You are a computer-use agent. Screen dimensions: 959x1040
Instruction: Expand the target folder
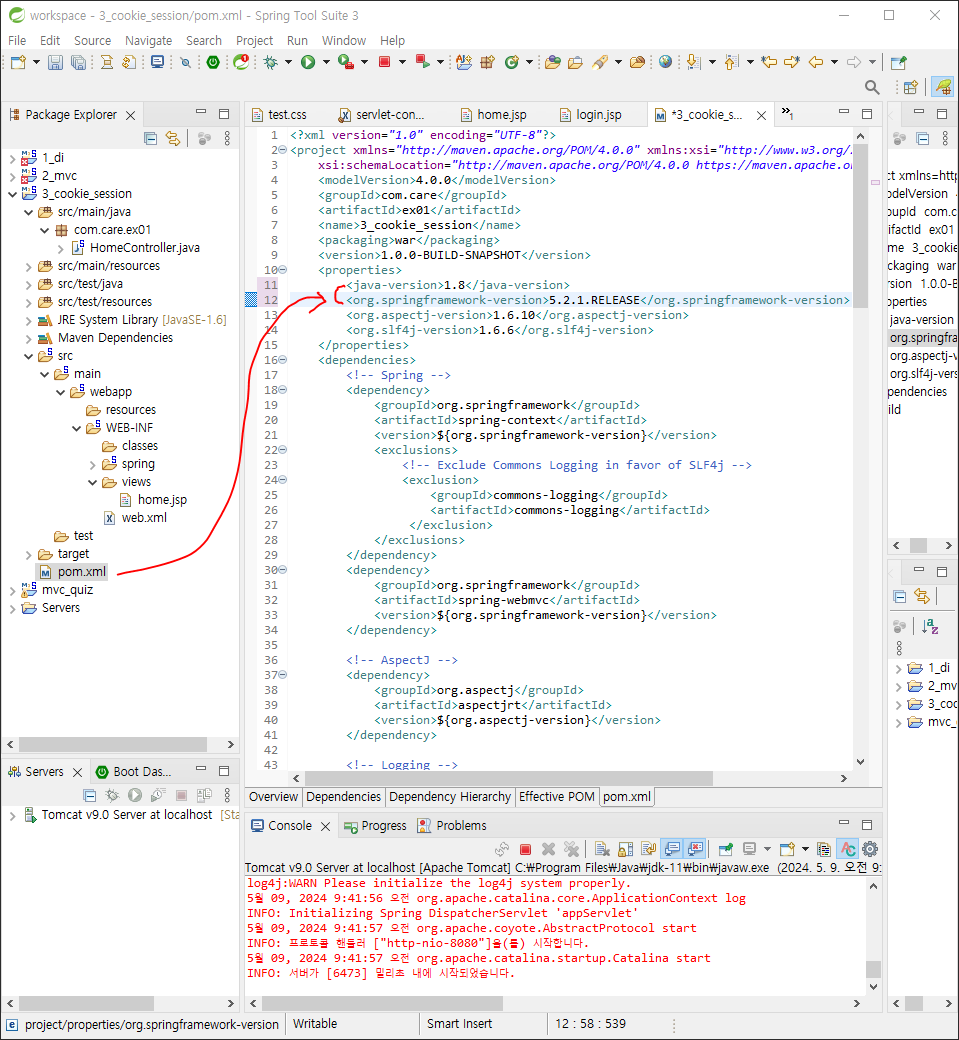[29, 554]
